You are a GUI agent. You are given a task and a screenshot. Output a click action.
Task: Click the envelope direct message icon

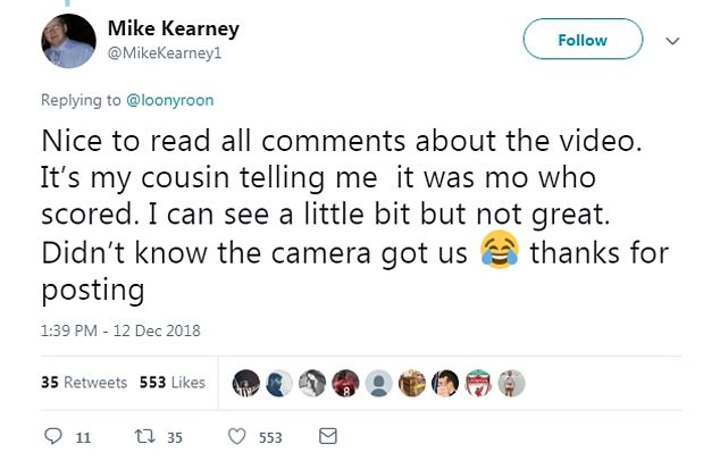point(326,437)
